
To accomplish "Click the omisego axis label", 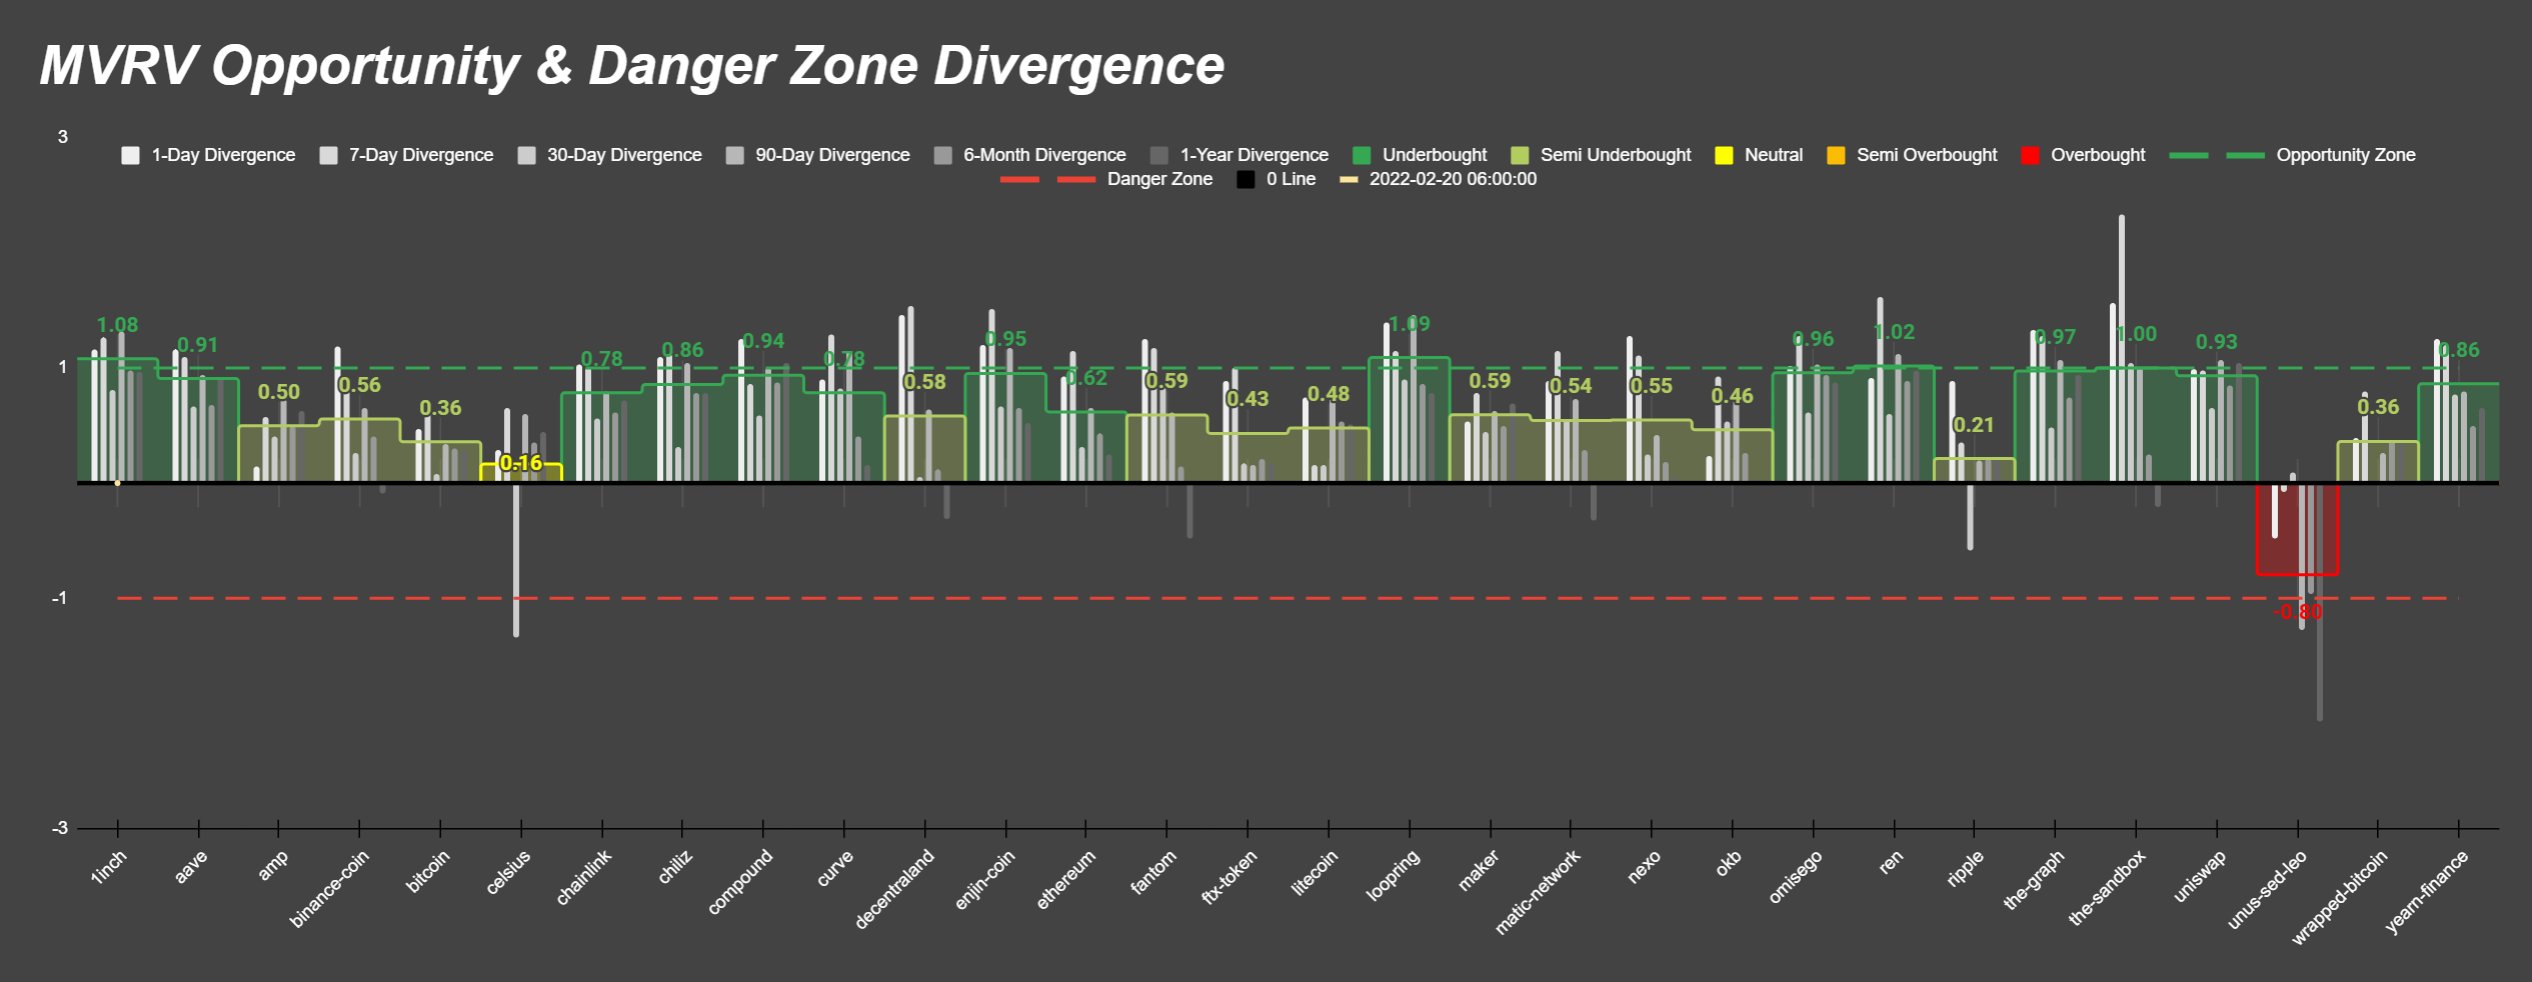I will (1794, 877).
